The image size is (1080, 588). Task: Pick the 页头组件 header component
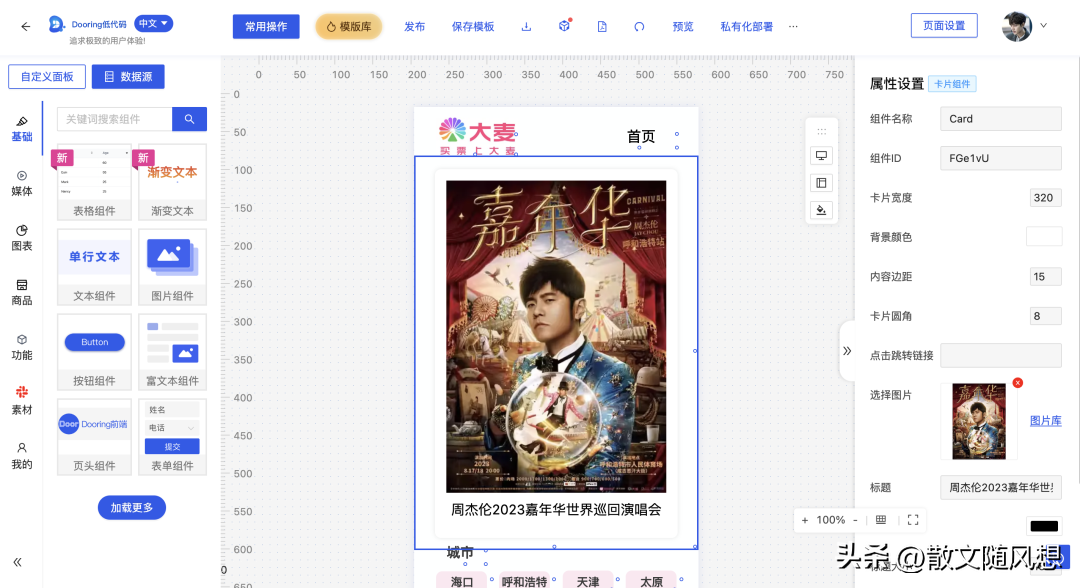coord(94,437)
